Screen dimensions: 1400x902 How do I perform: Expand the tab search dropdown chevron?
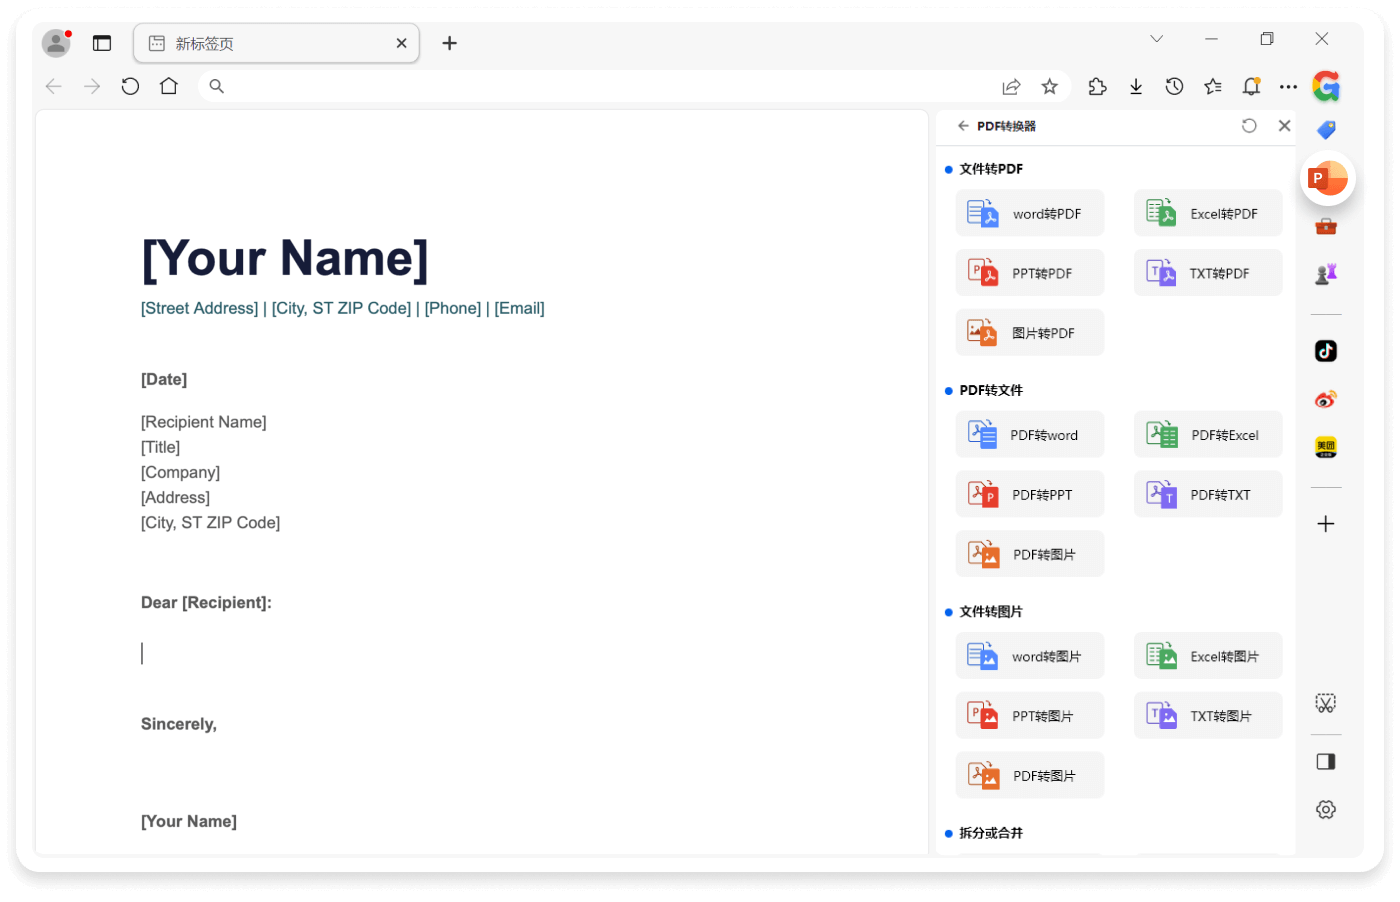(x=1156, y=39)
